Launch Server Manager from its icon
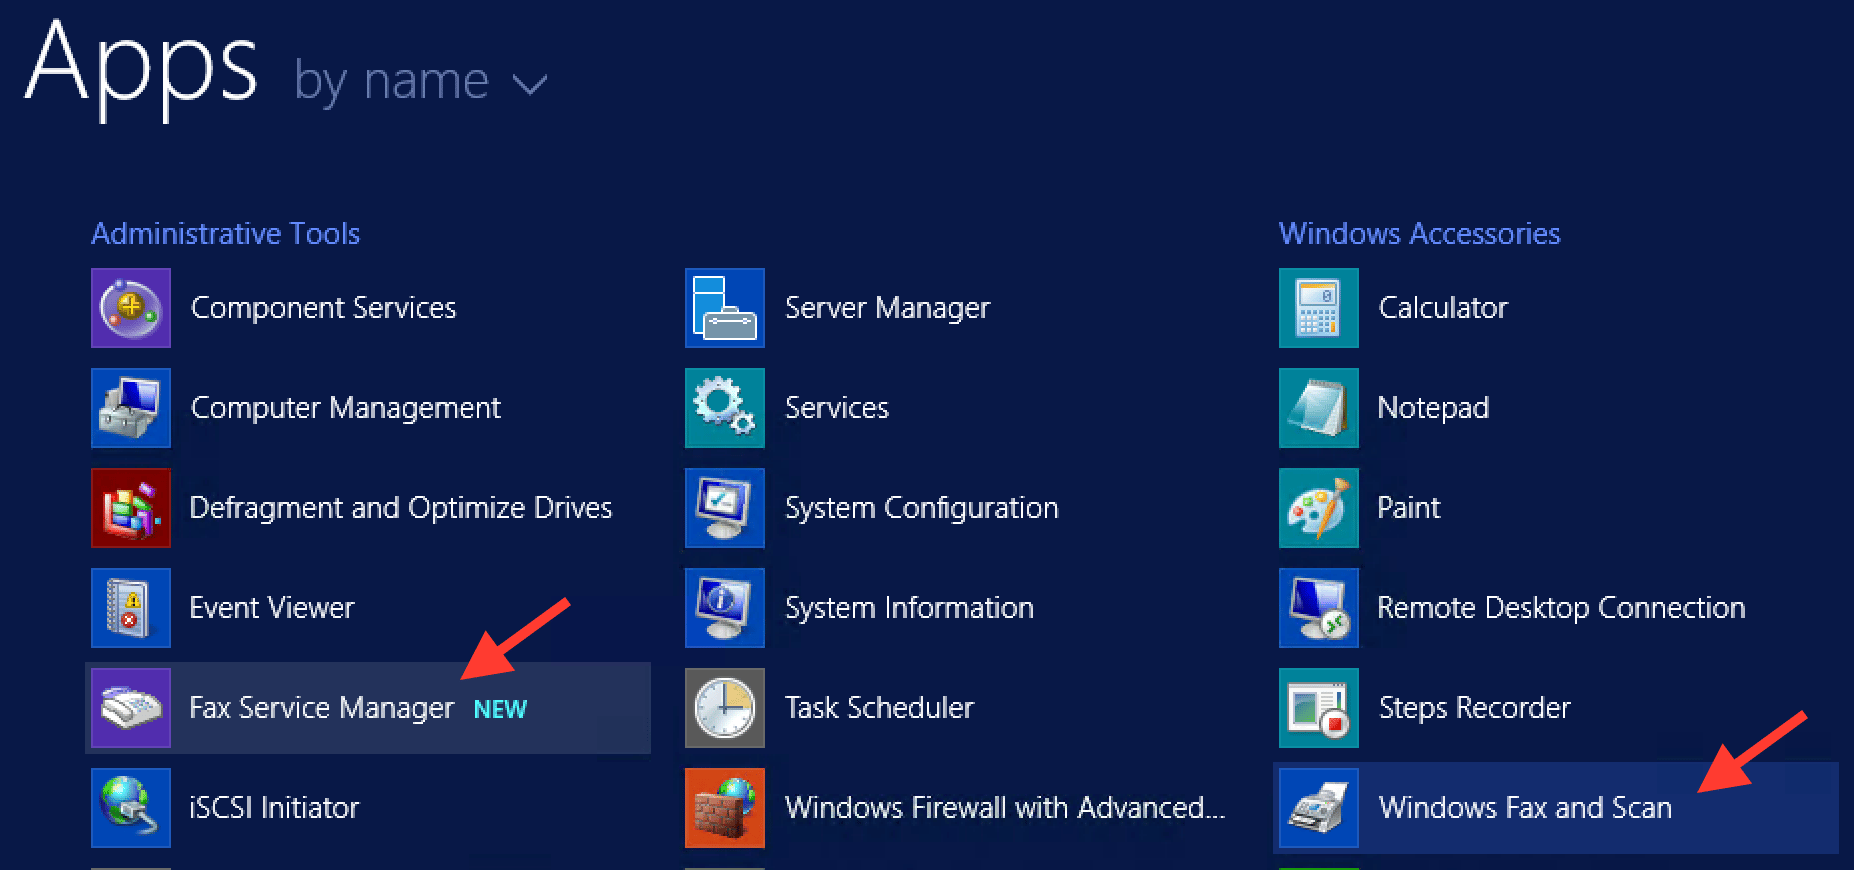The height and width of the screenshot is (870, 1854). point(725,308)
